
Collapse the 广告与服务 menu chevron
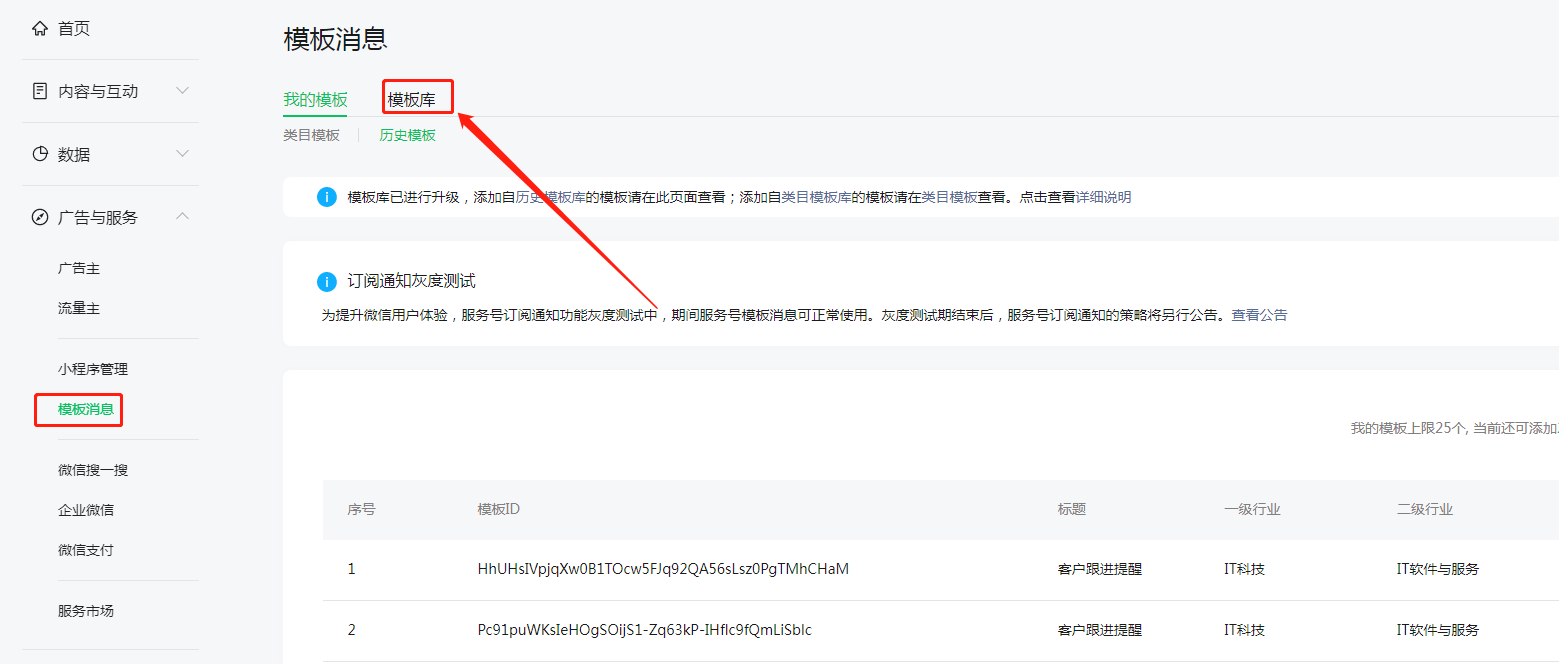pos(183,217)
